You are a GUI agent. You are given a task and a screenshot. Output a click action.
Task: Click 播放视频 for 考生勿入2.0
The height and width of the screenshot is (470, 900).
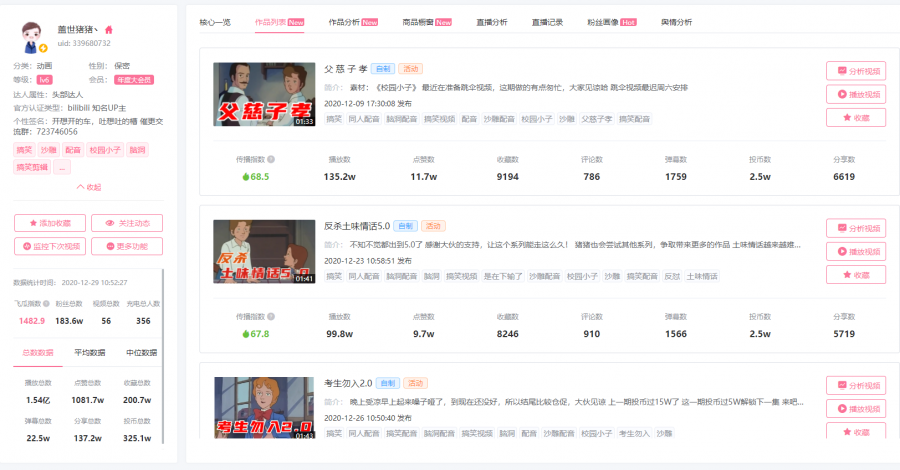[x=856, y=409]
